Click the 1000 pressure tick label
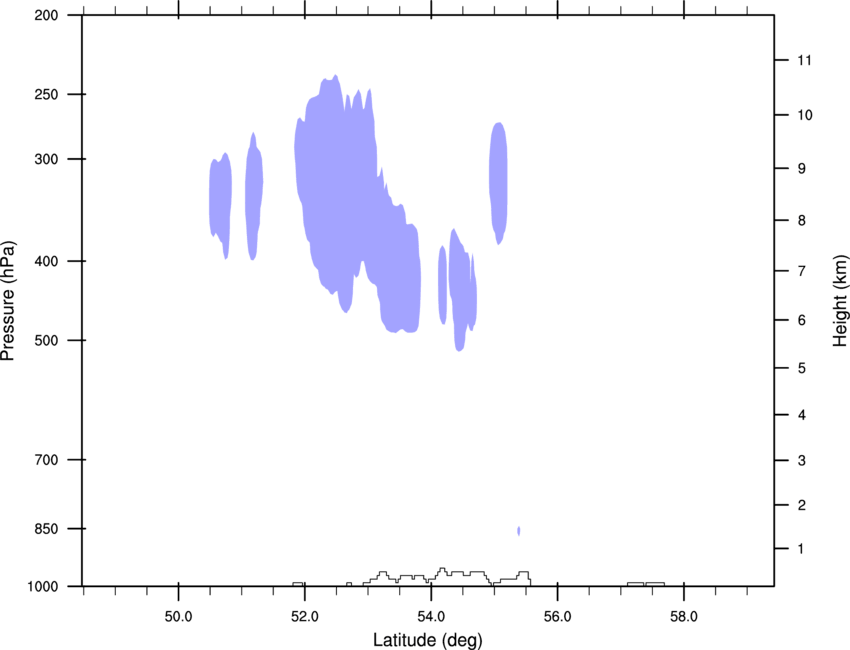The image size is (850, 650). 43,587
